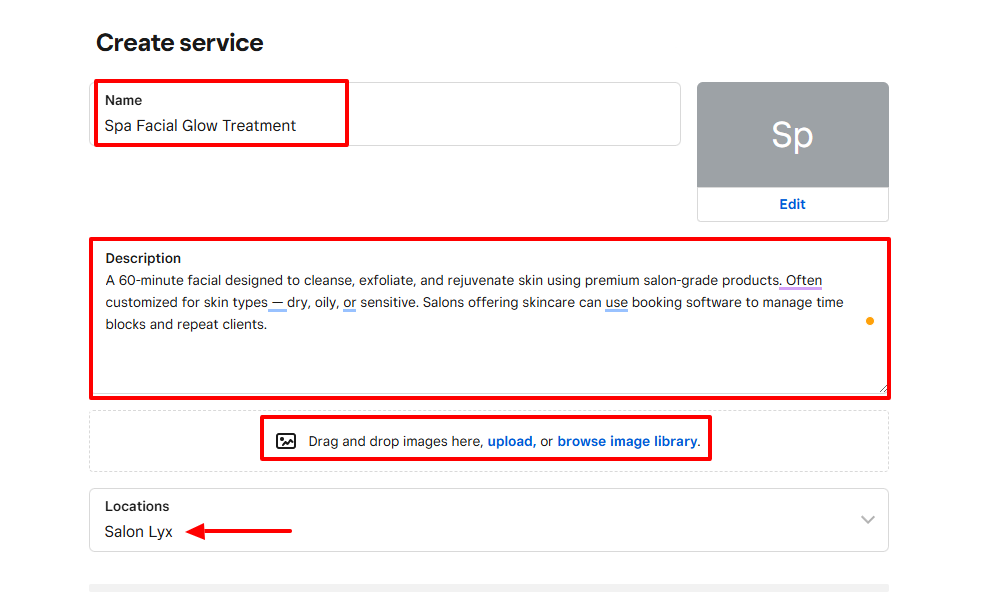982x592 pixels.
Task: Click the Locations label
Action: (137, 507)
